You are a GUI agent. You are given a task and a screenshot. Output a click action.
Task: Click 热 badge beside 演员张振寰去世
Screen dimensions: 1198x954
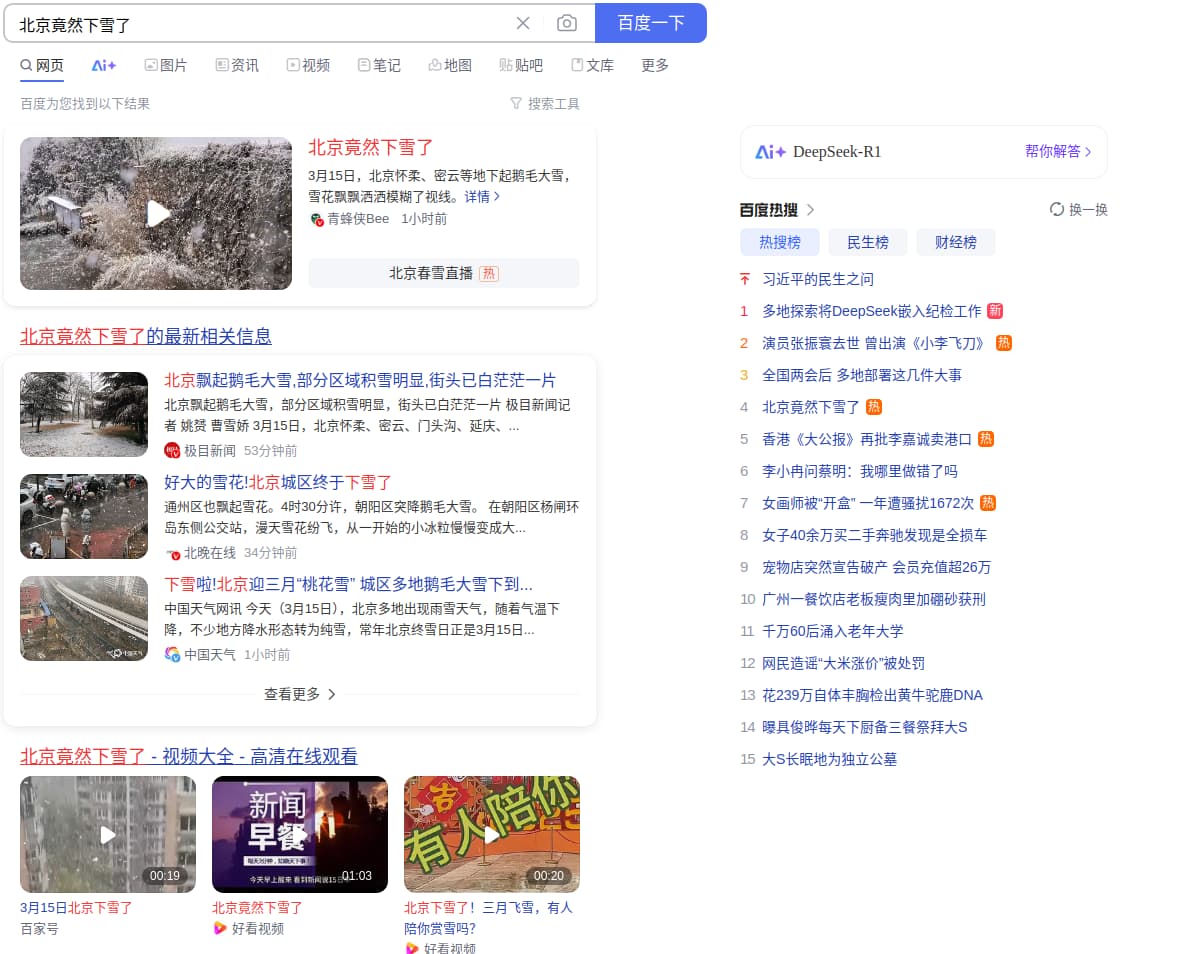[x=1003, y=343]
